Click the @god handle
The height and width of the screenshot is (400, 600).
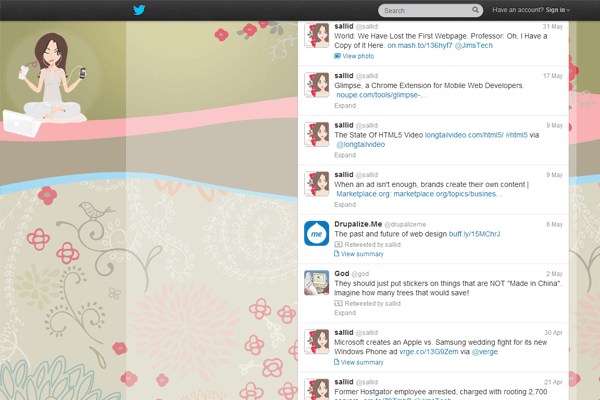coord(360,274)
